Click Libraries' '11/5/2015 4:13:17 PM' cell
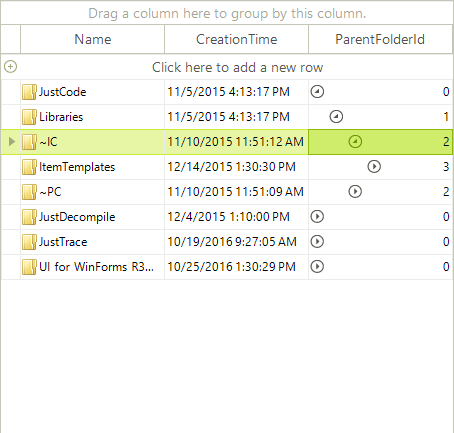 pos(236,117)
